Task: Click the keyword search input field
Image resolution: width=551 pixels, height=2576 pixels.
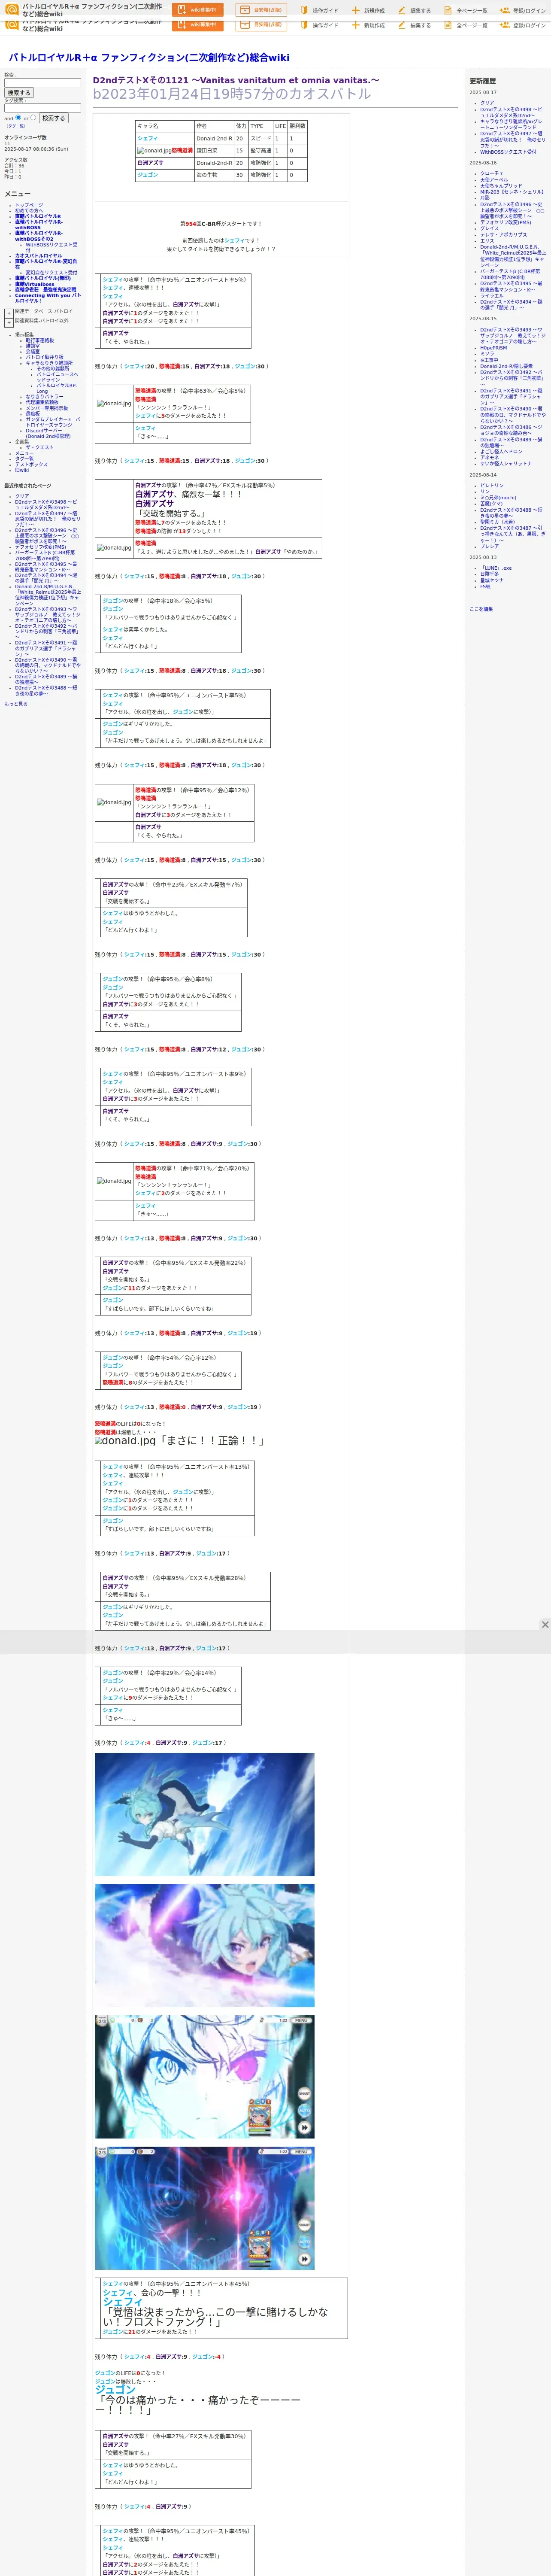Action: (x=42, y=83)
